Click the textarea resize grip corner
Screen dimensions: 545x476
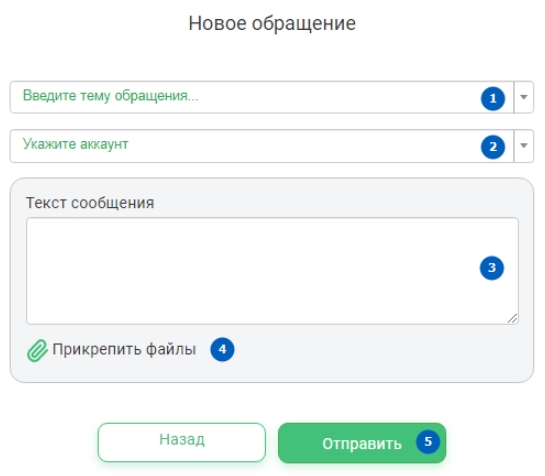click(x=512, y=318)
